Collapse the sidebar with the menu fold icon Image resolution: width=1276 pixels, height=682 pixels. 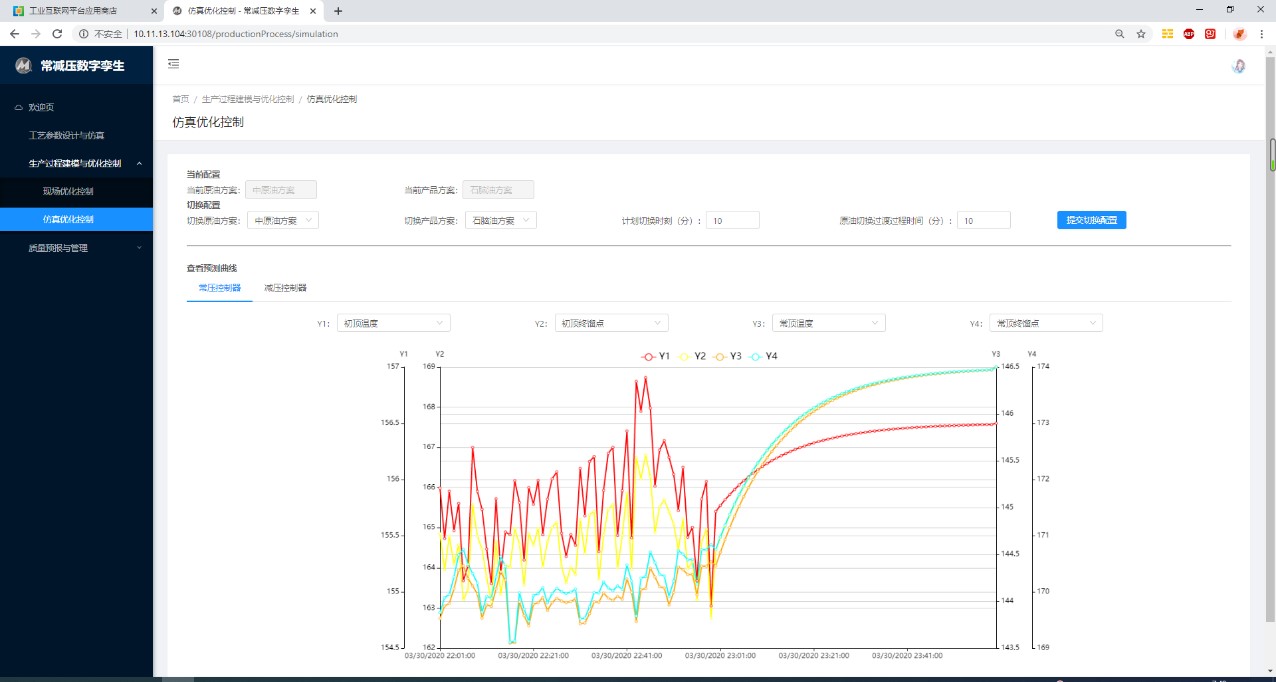(173, 64)
